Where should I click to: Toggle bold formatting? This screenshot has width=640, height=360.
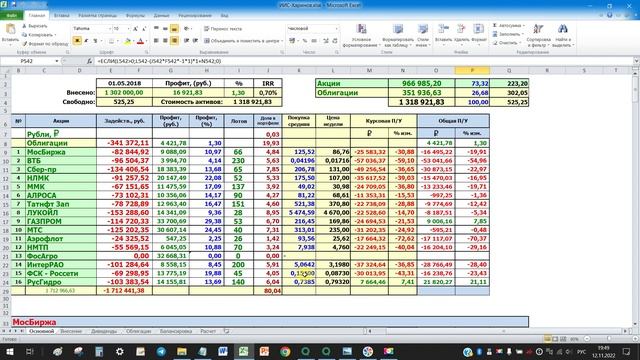[77, 41]
